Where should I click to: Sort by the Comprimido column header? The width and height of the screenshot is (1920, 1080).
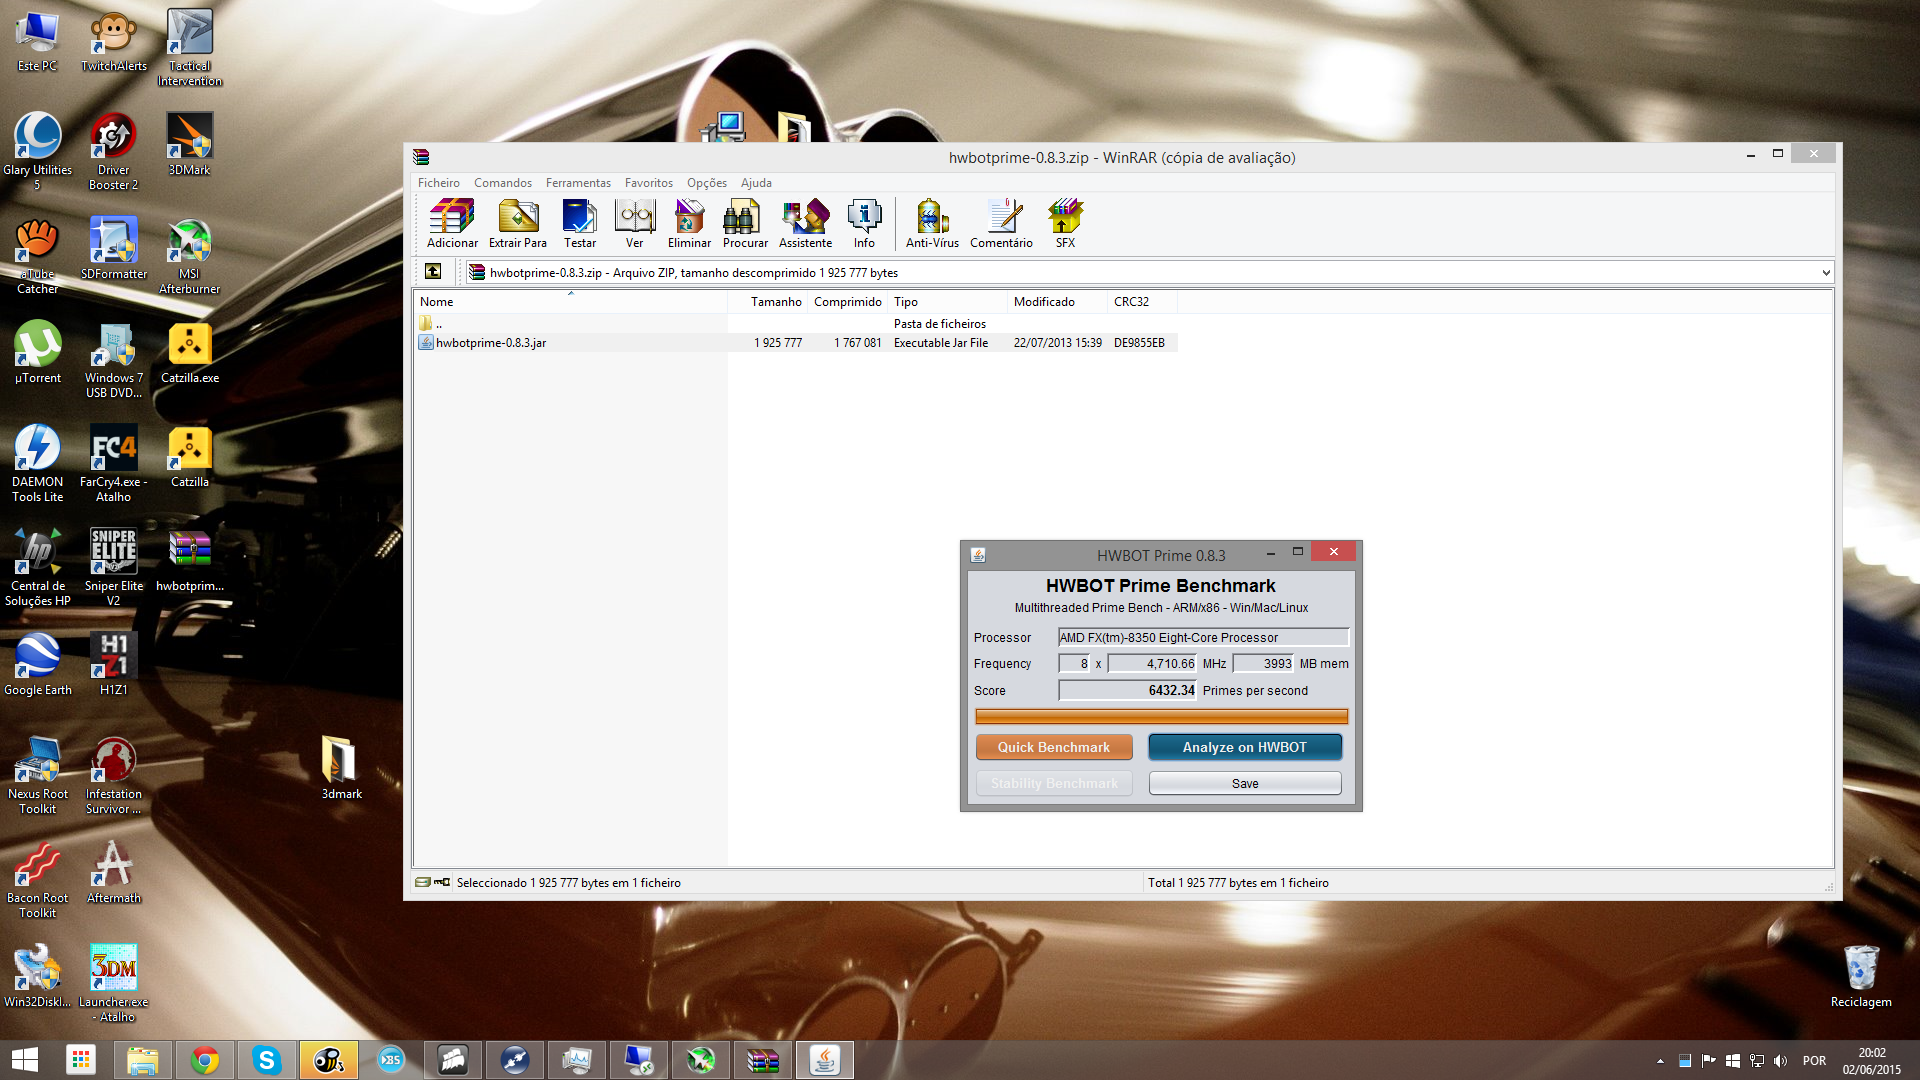[848, 301]
